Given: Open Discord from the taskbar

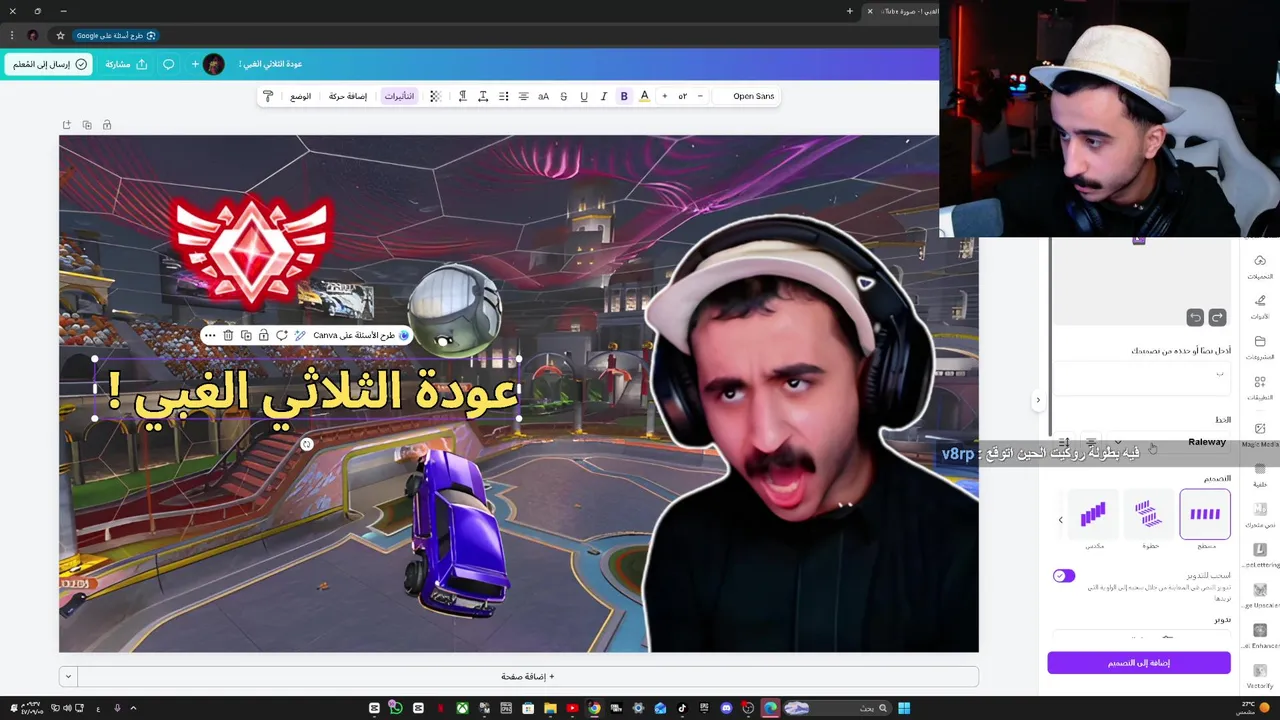Looking at the screenshot, I should 726,708.
